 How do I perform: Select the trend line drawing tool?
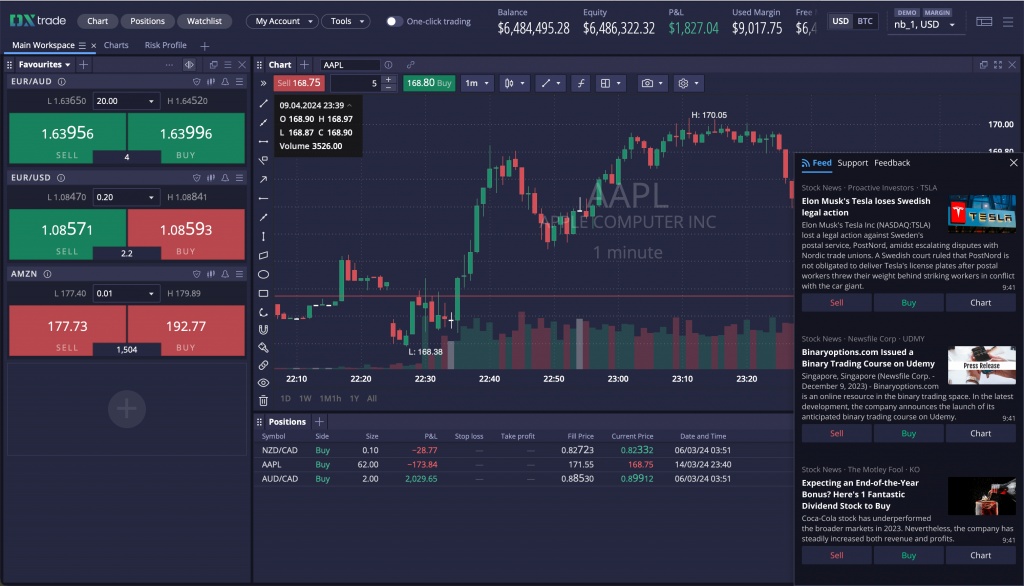[x=263, y=103]
